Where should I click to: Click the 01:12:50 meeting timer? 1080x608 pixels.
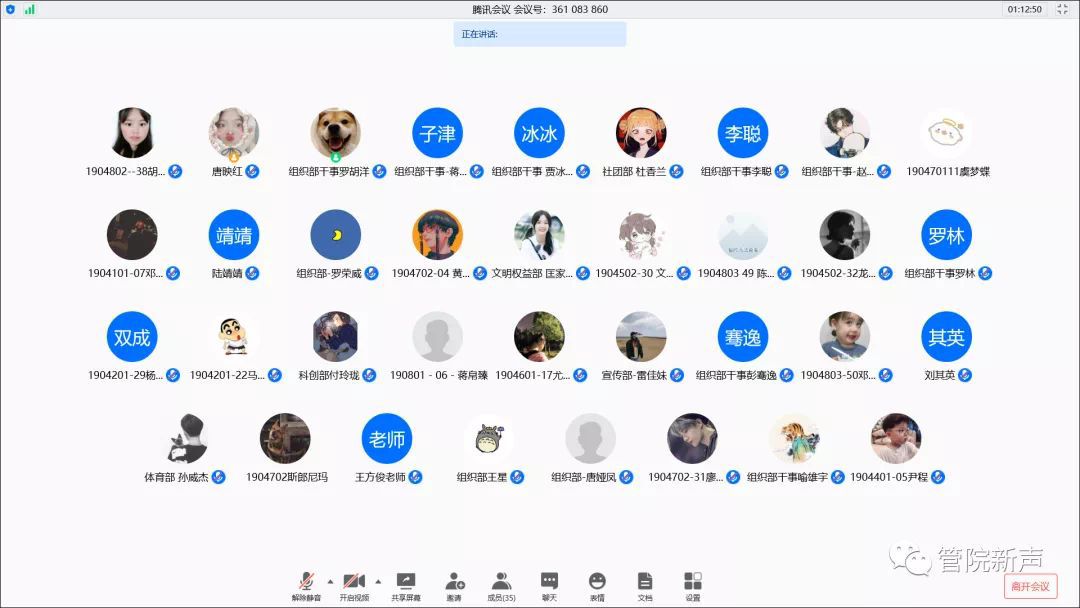point(1024,9)
